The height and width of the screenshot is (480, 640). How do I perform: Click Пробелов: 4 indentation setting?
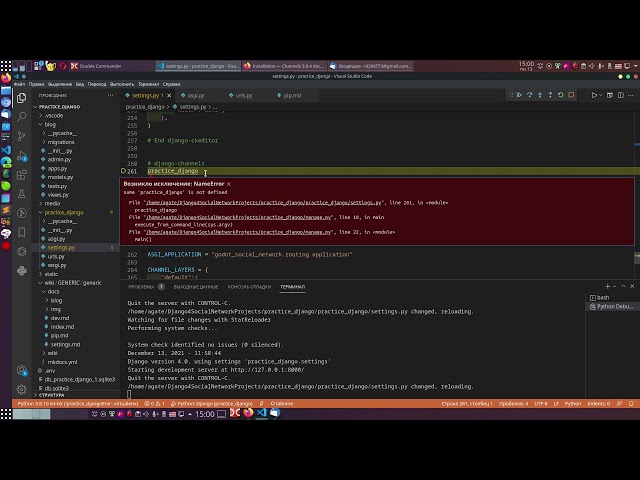513,404
